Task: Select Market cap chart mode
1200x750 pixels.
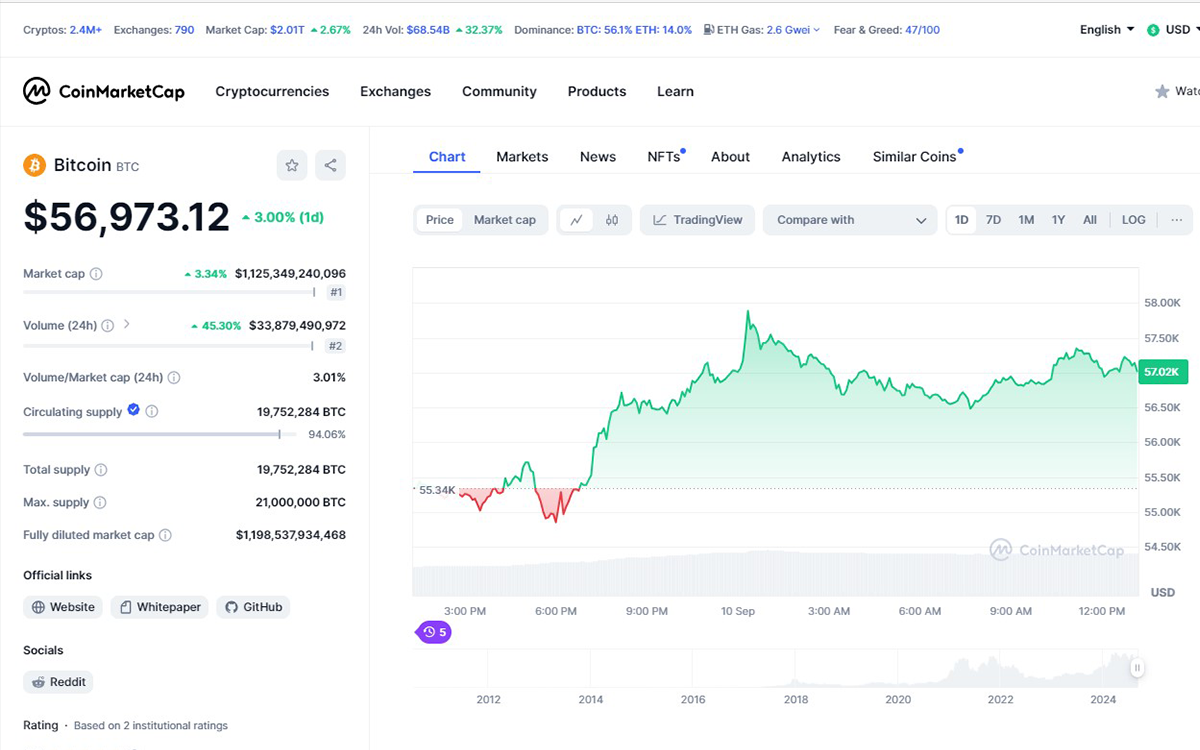Action: [x=505, y=220]
